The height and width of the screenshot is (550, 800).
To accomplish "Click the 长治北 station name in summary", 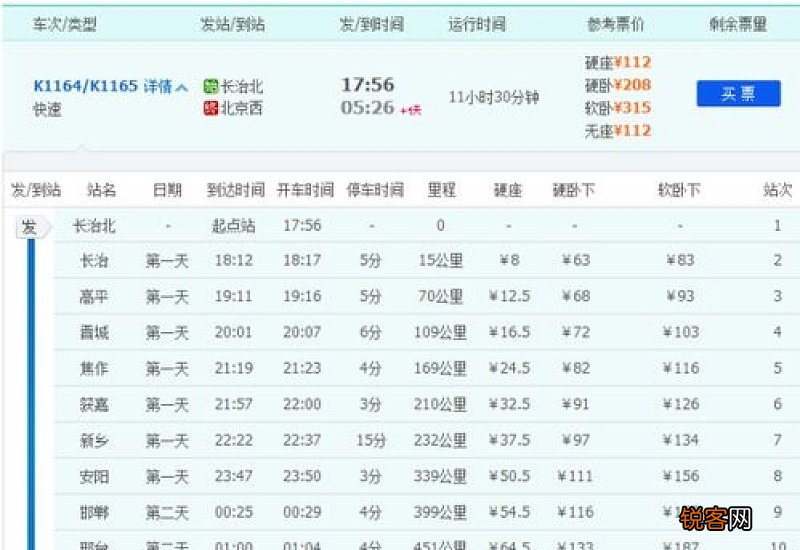I will (x=242, y=86).
